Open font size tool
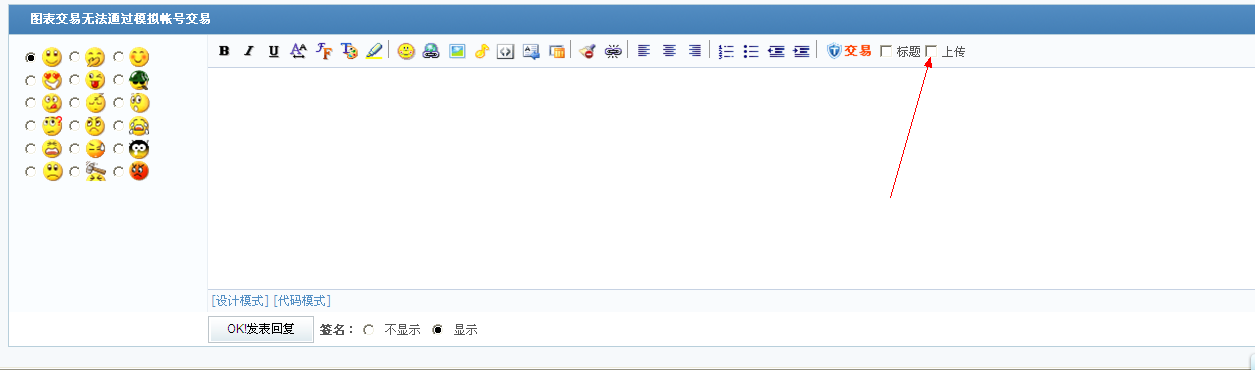1255x370 pixels. coord(298,51)
